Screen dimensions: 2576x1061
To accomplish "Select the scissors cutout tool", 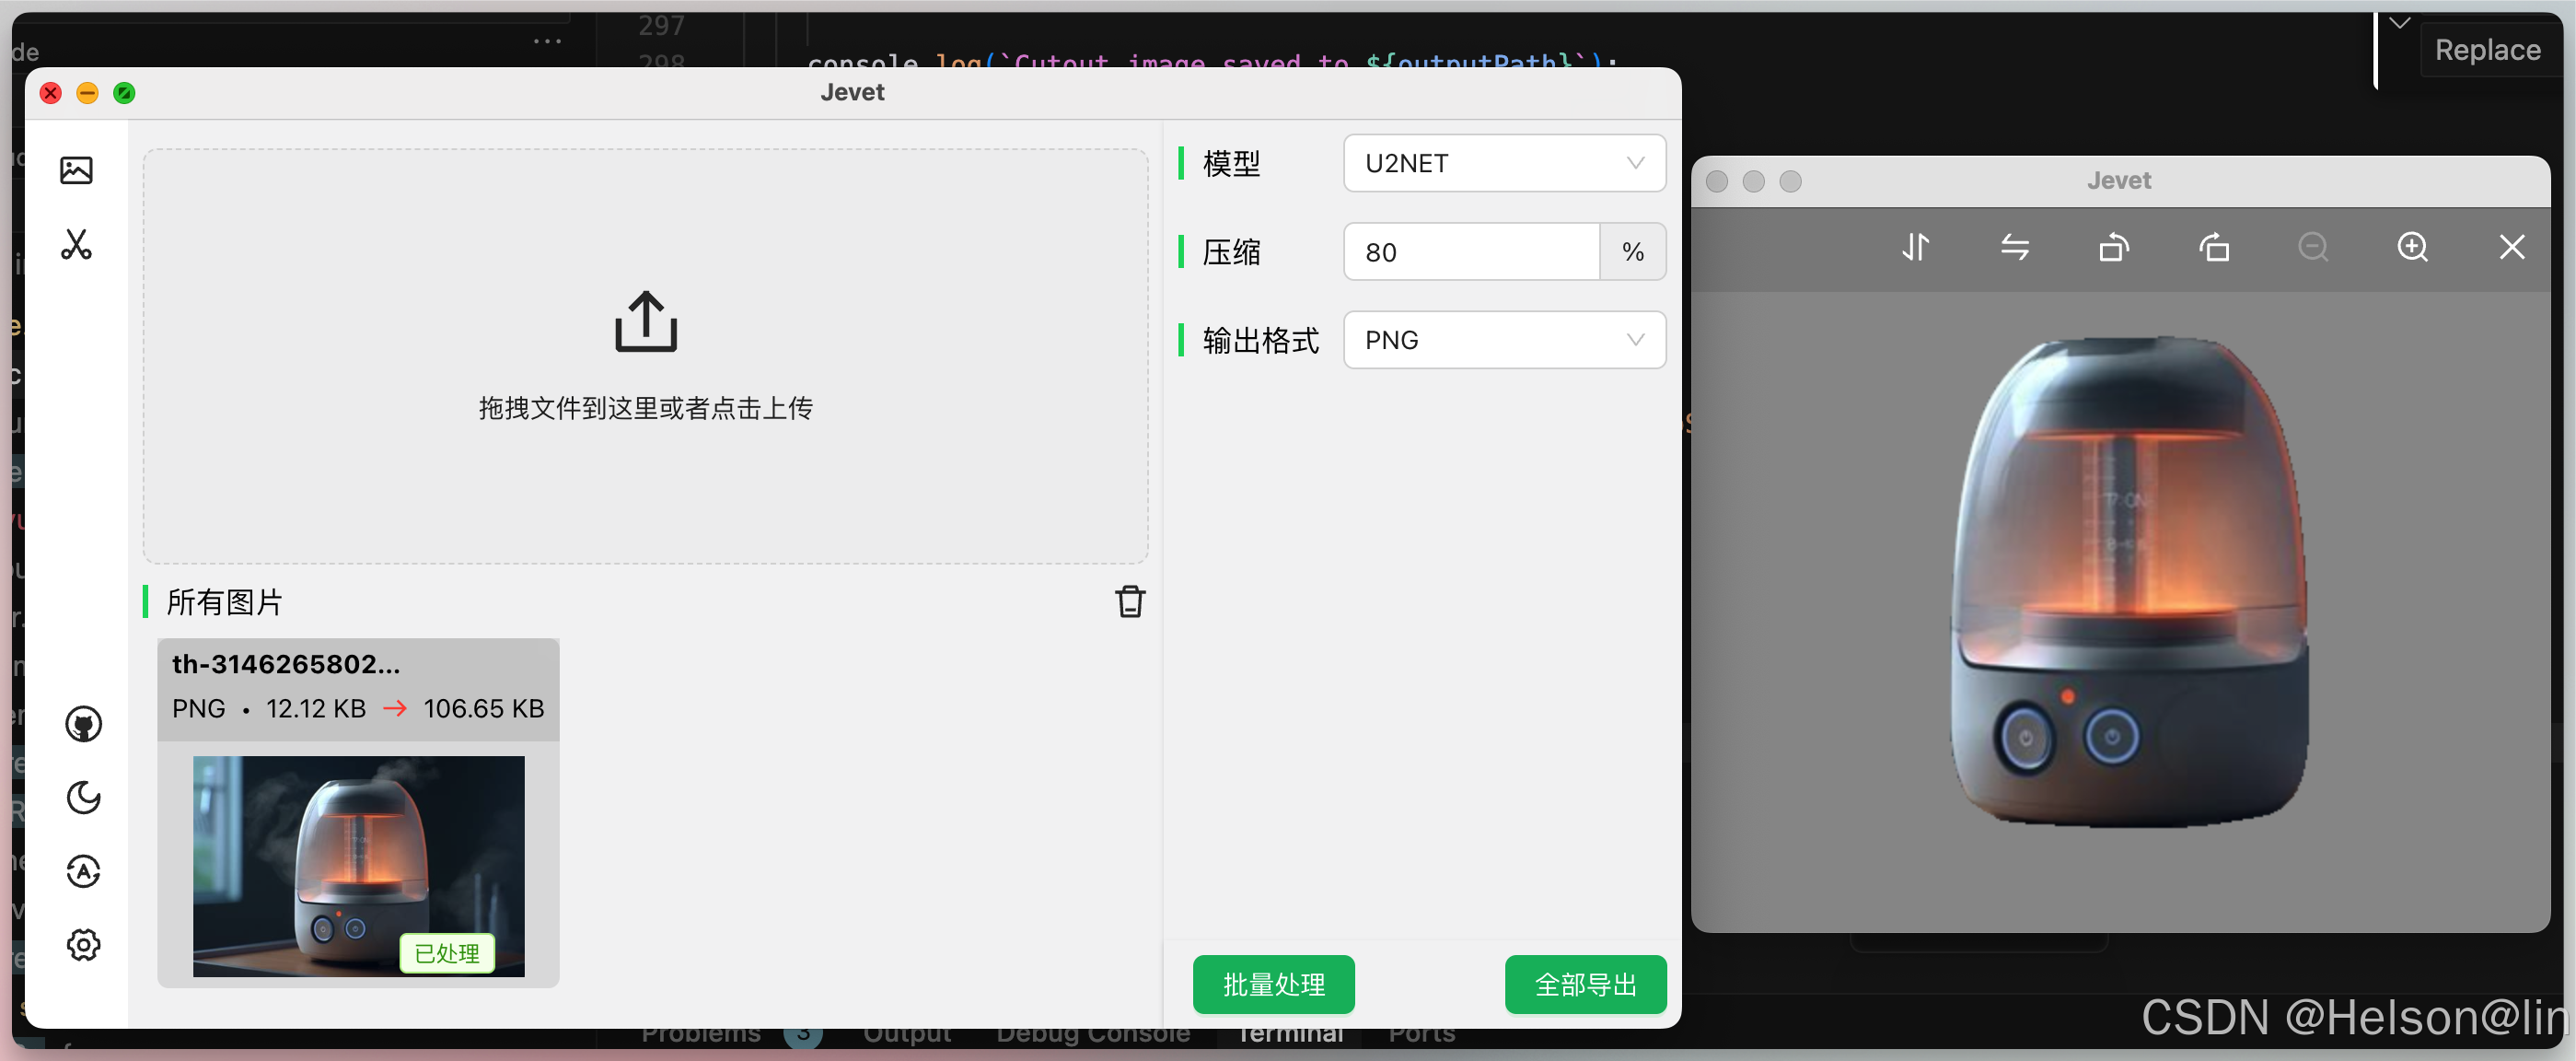I will pos(76,244).
